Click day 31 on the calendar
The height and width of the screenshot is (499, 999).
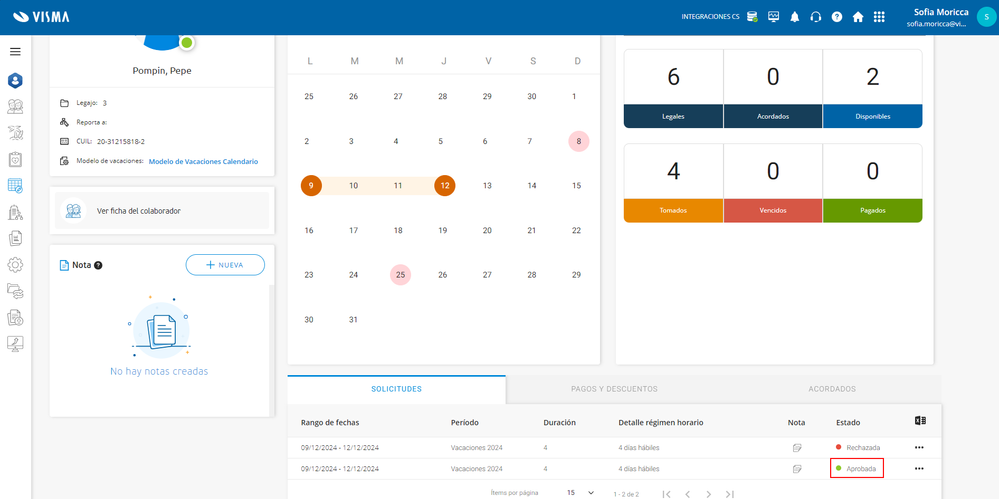click(x=354, y=320)
